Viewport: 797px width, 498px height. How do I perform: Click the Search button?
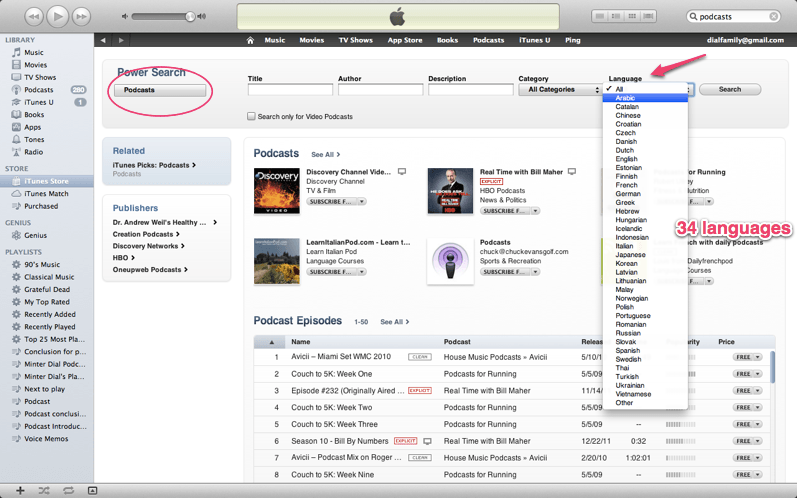730,89
